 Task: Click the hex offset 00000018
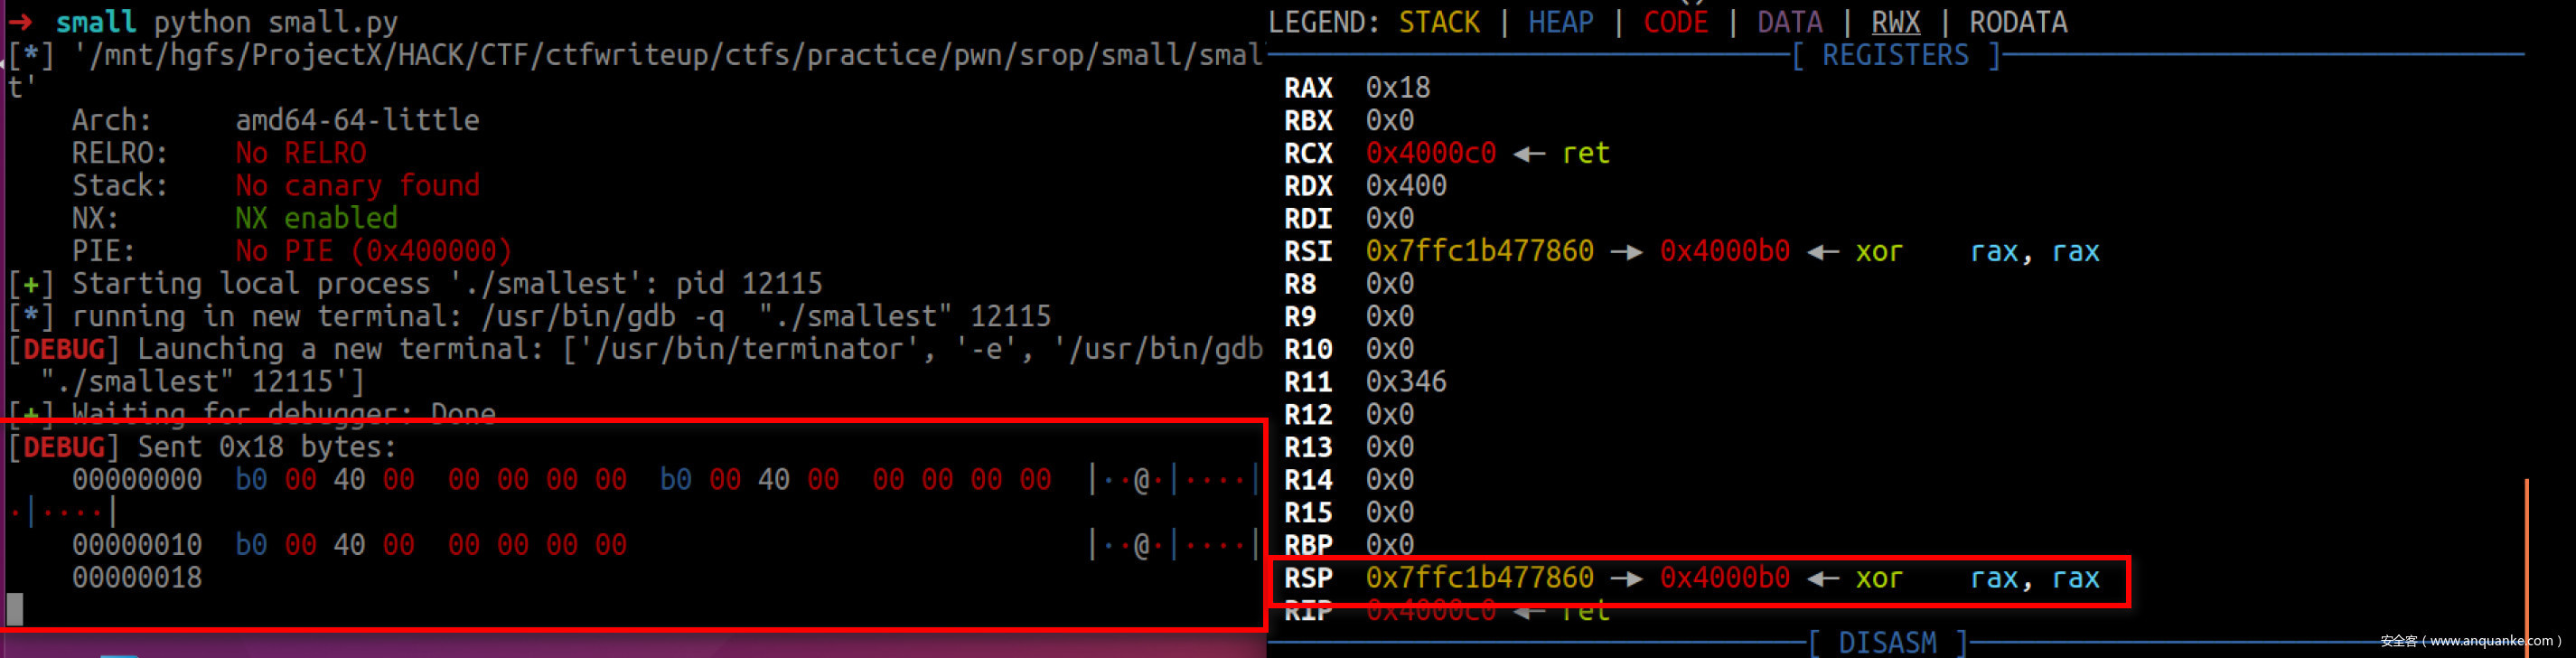pos(137,578)
